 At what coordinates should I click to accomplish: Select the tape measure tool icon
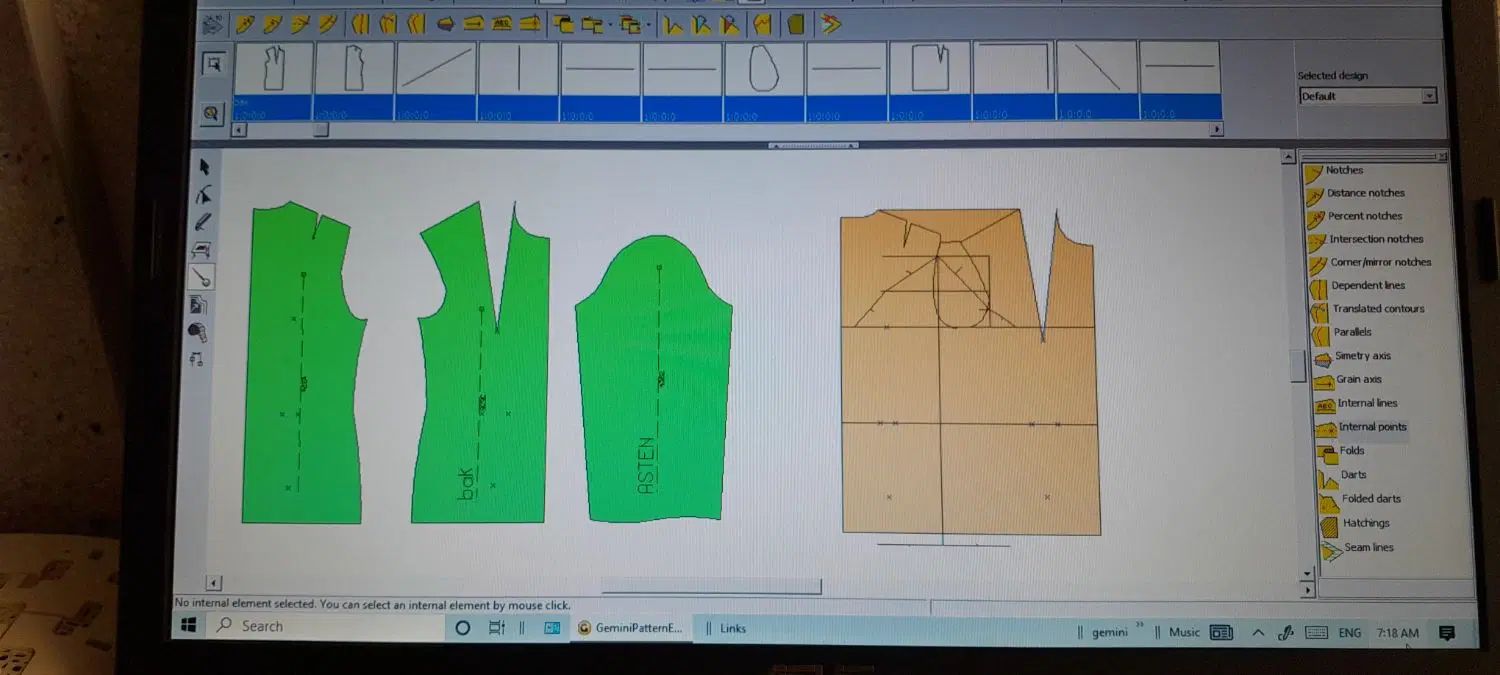coord(198,331)
